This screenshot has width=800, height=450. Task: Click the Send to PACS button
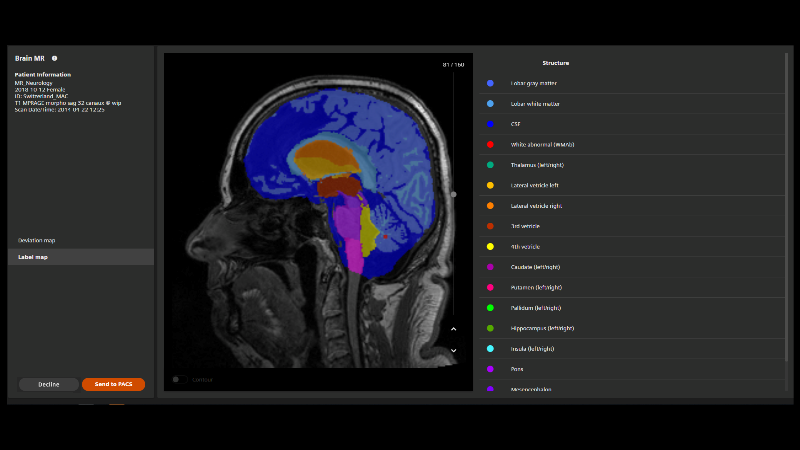point(113,384)
